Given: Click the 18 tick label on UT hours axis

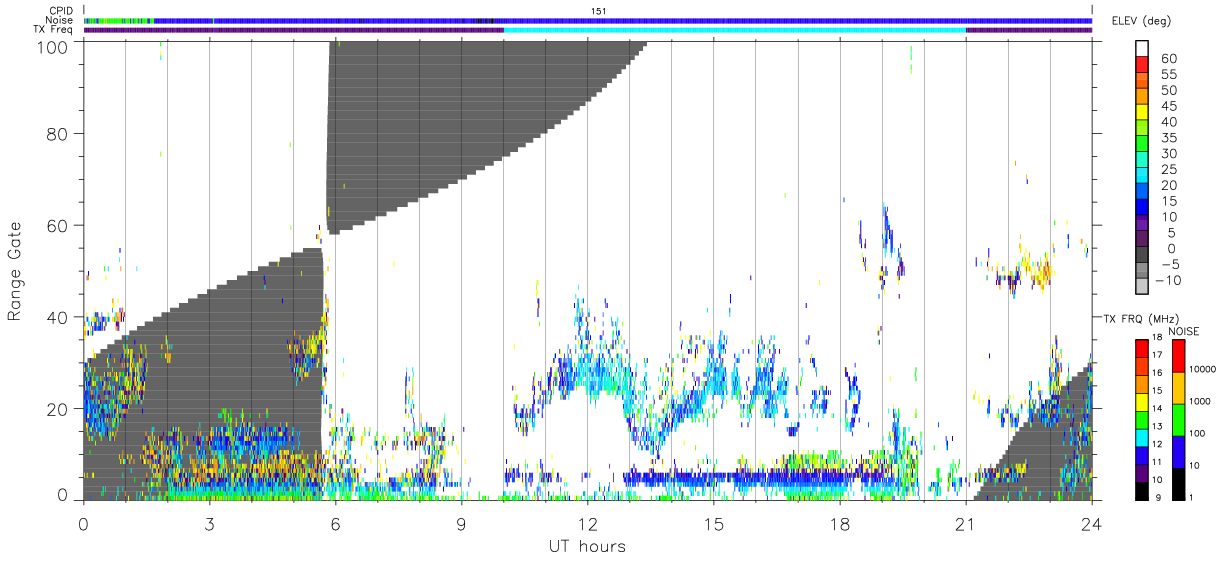Looking at the screenshot, I should 839,522.
